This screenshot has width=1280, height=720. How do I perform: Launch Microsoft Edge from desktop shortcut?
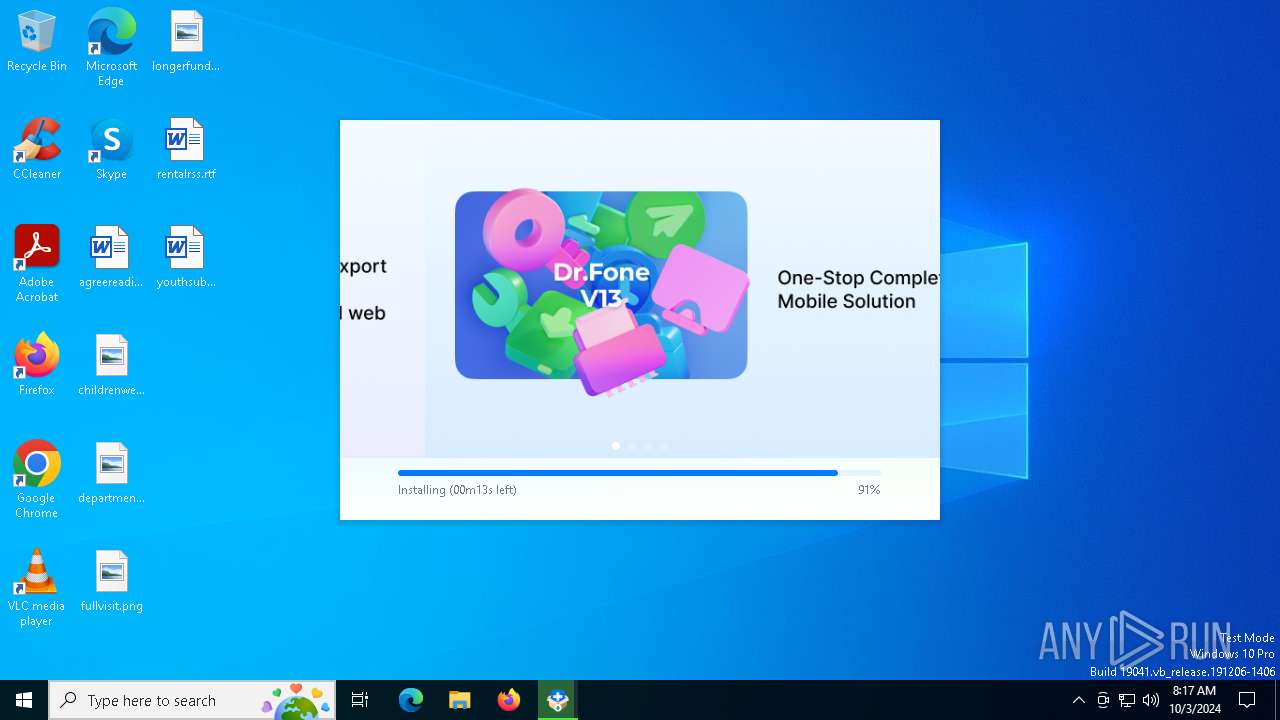[x=111, y=48]
